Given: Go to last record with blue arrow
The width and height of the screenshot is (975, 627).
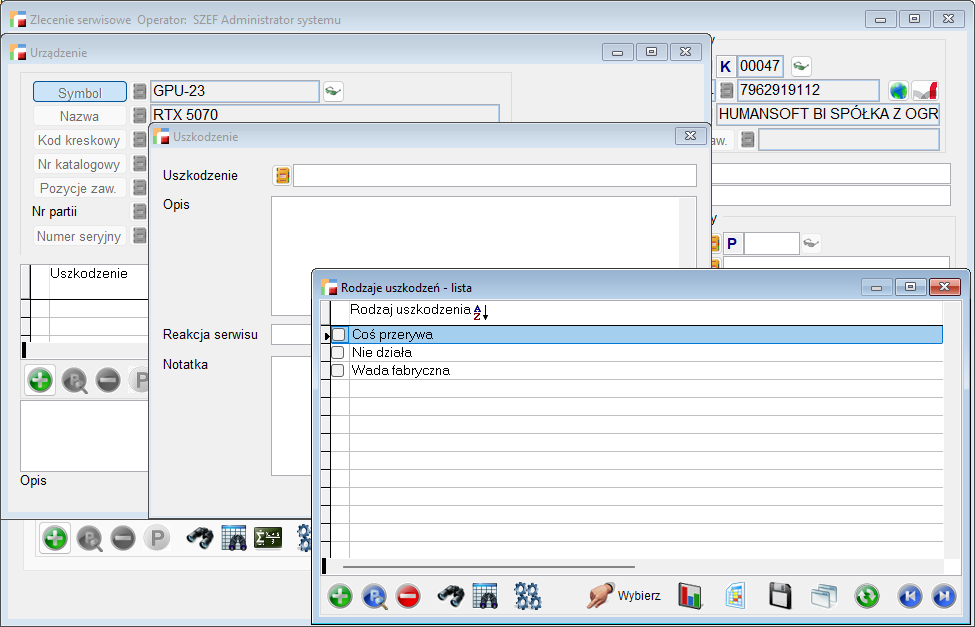Looking at the screenshot, I should click(943, 597).
